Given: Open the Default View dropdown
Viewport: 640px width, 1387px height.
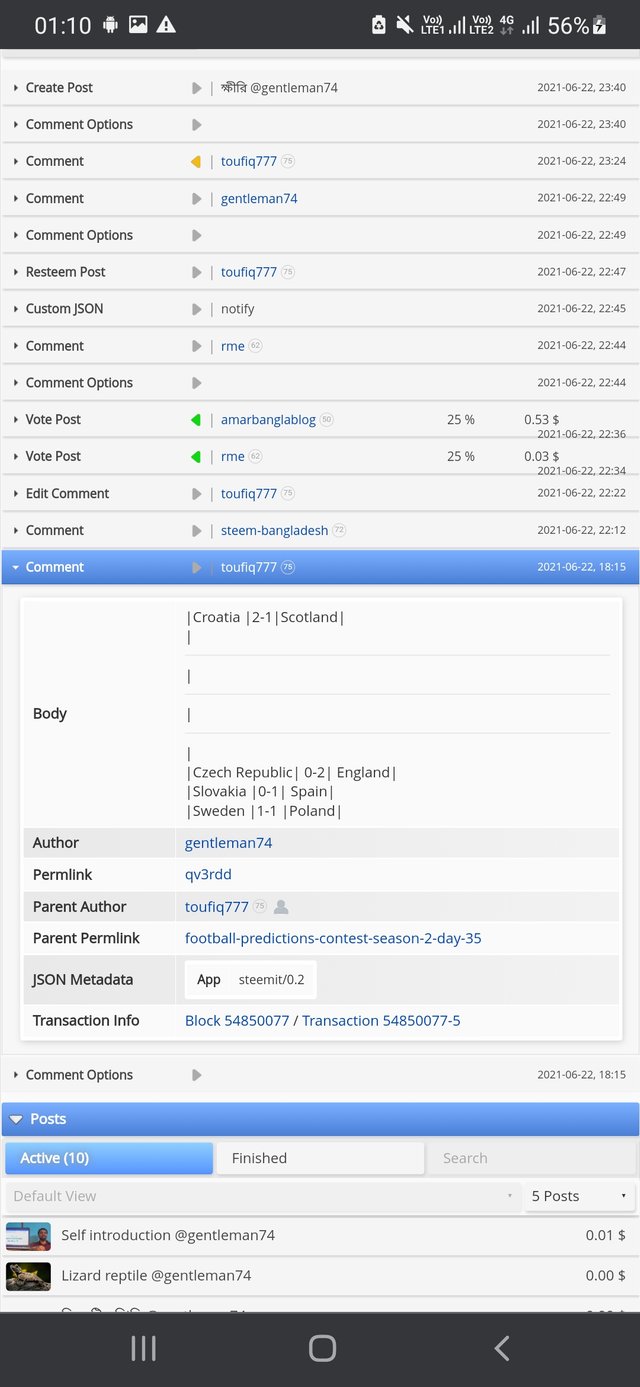Looking at the screenshot, I should point(263,1196).
